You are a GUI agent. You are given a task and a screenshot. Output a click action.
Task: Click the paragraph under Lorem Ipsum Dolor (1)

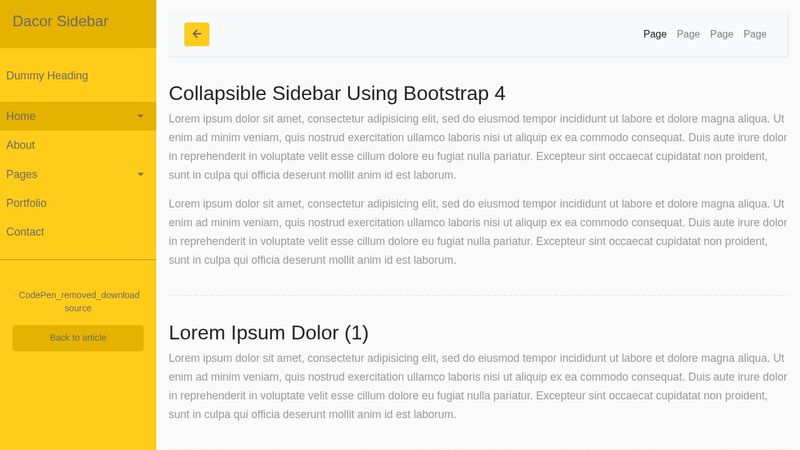click(x=477, y=386)
